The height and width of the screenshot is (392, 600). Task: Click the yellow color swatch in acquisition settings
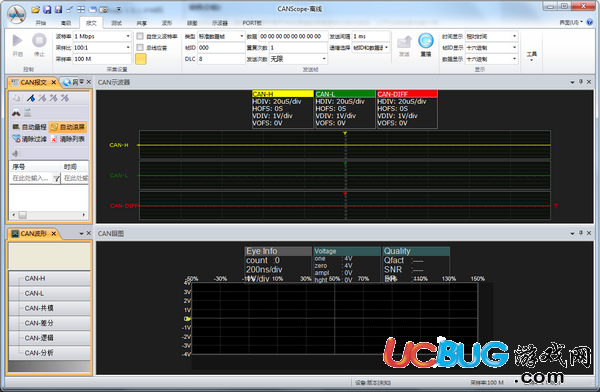click(x=140, y=59)
